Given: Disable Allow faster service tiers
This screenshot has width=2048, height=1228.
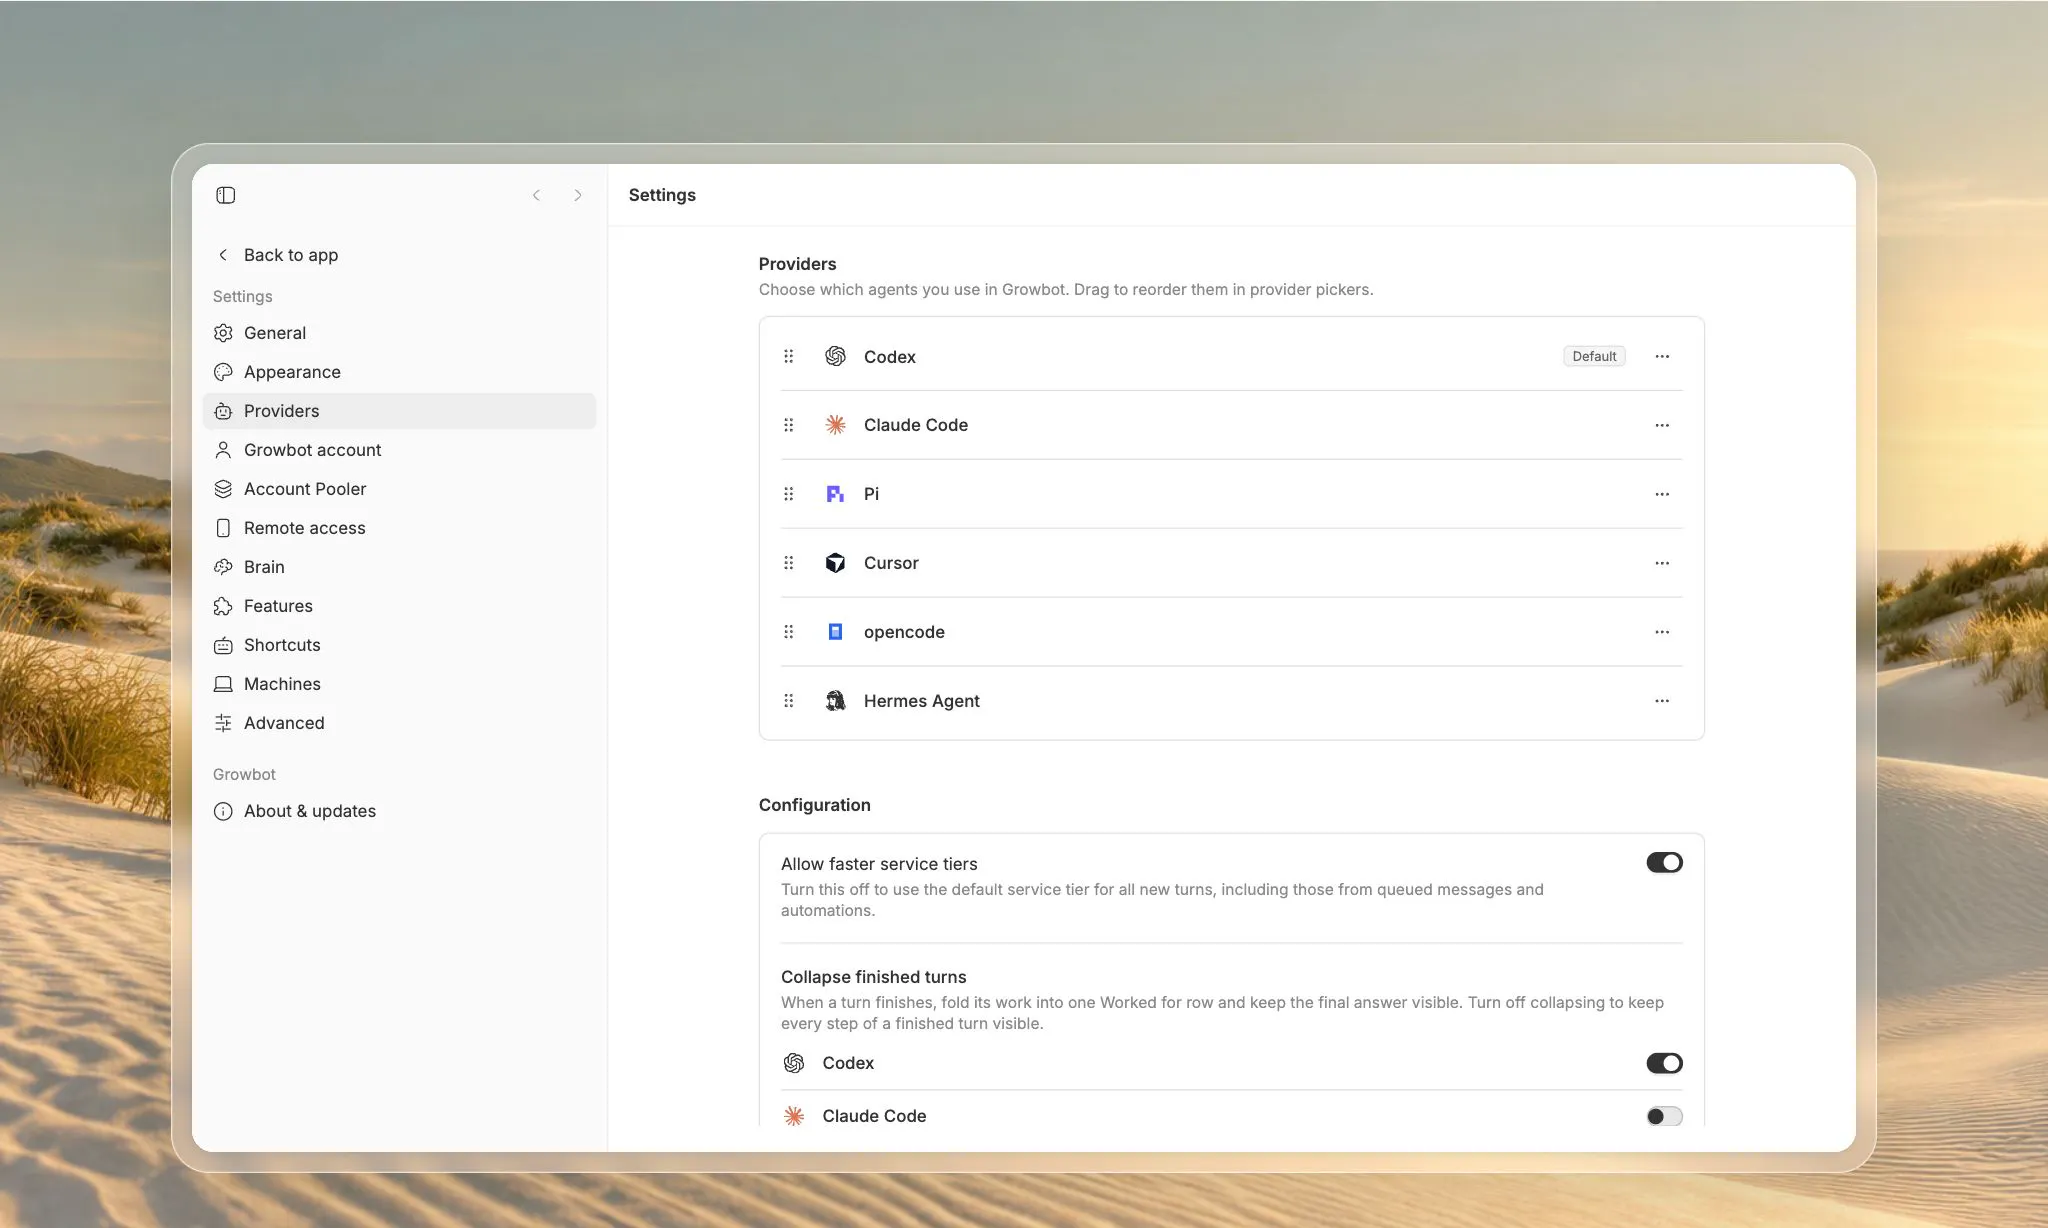Looking at the screenshot, I should click(1664, 862).
